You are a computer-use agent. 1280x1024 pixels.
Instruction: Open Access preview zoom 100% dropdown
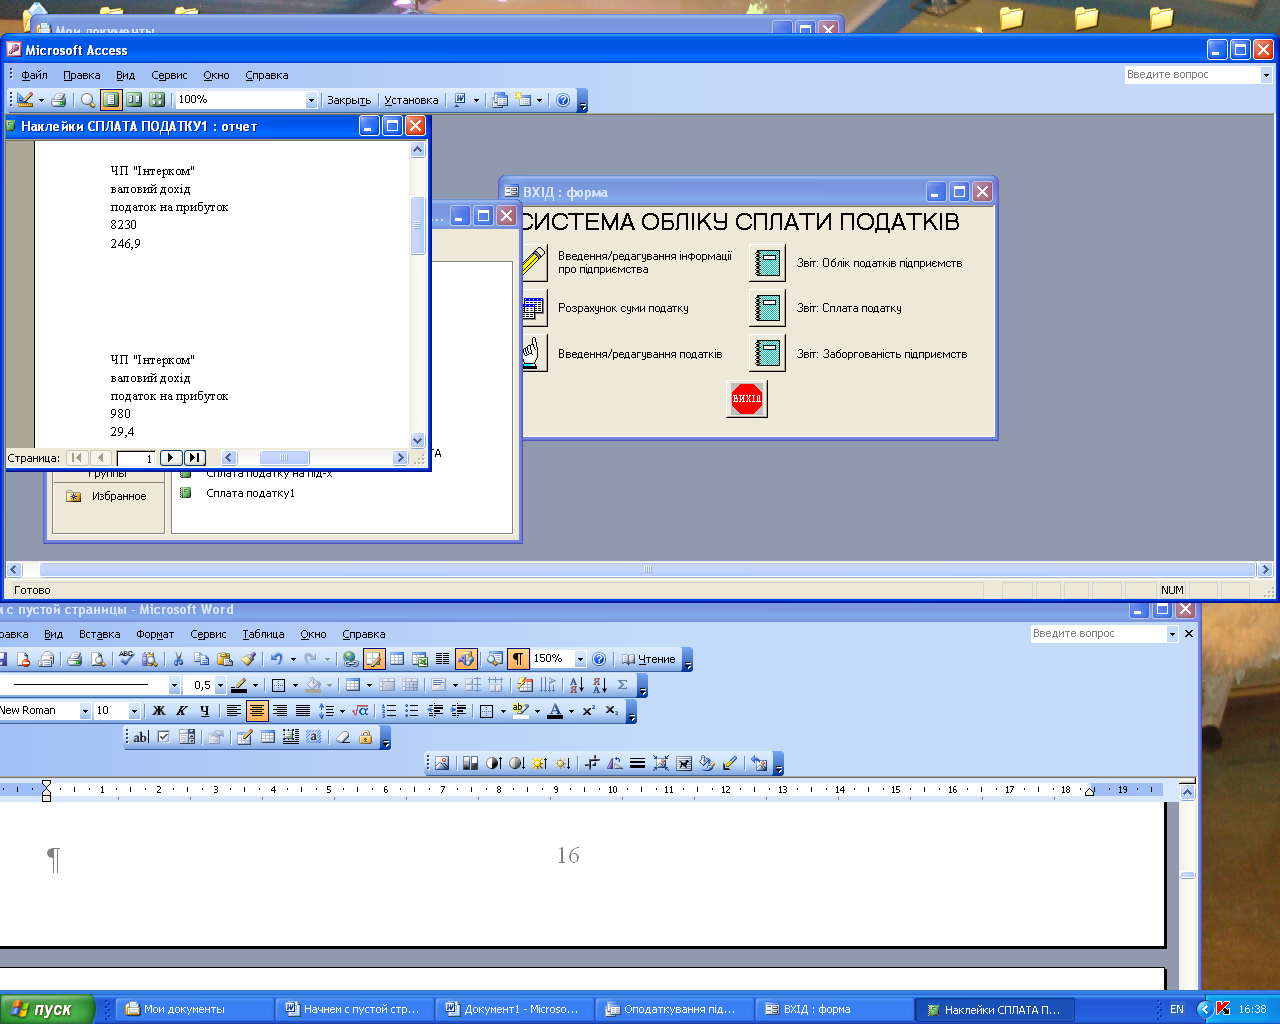(x=311, y=100)
